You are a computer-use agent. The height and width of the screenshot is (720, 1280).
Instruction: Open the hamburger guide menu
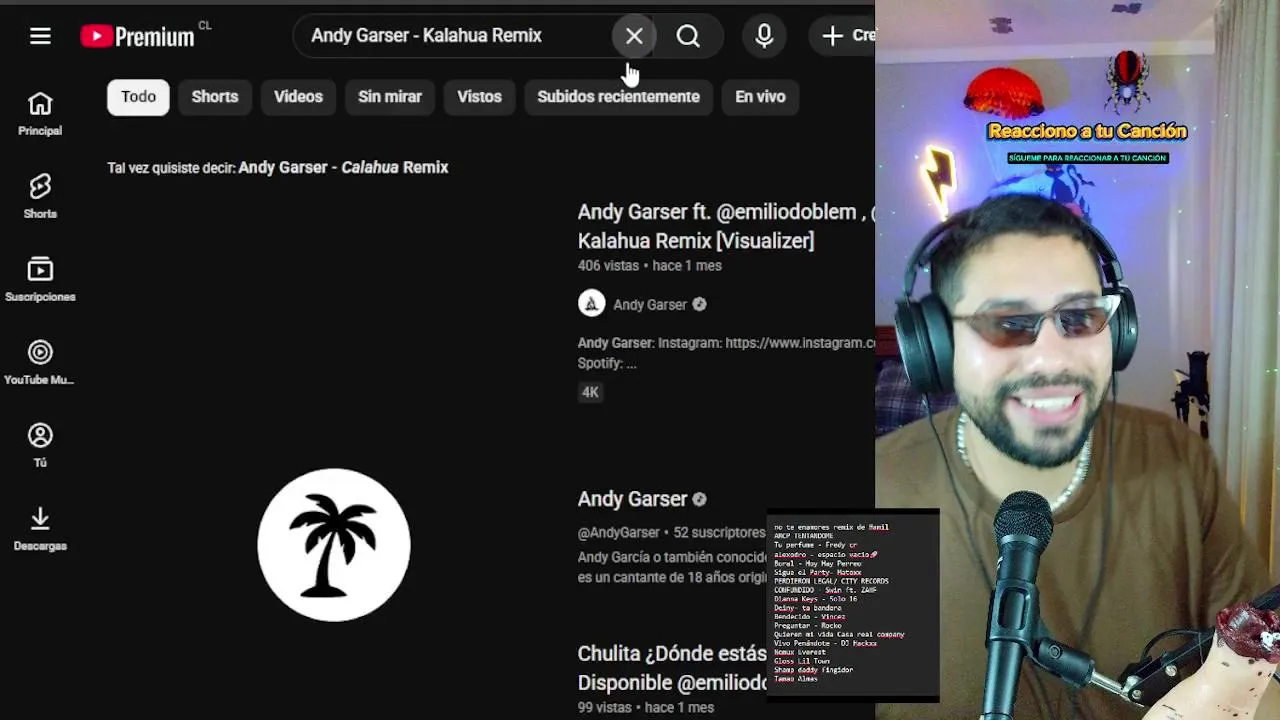click(x=40, y=36)
